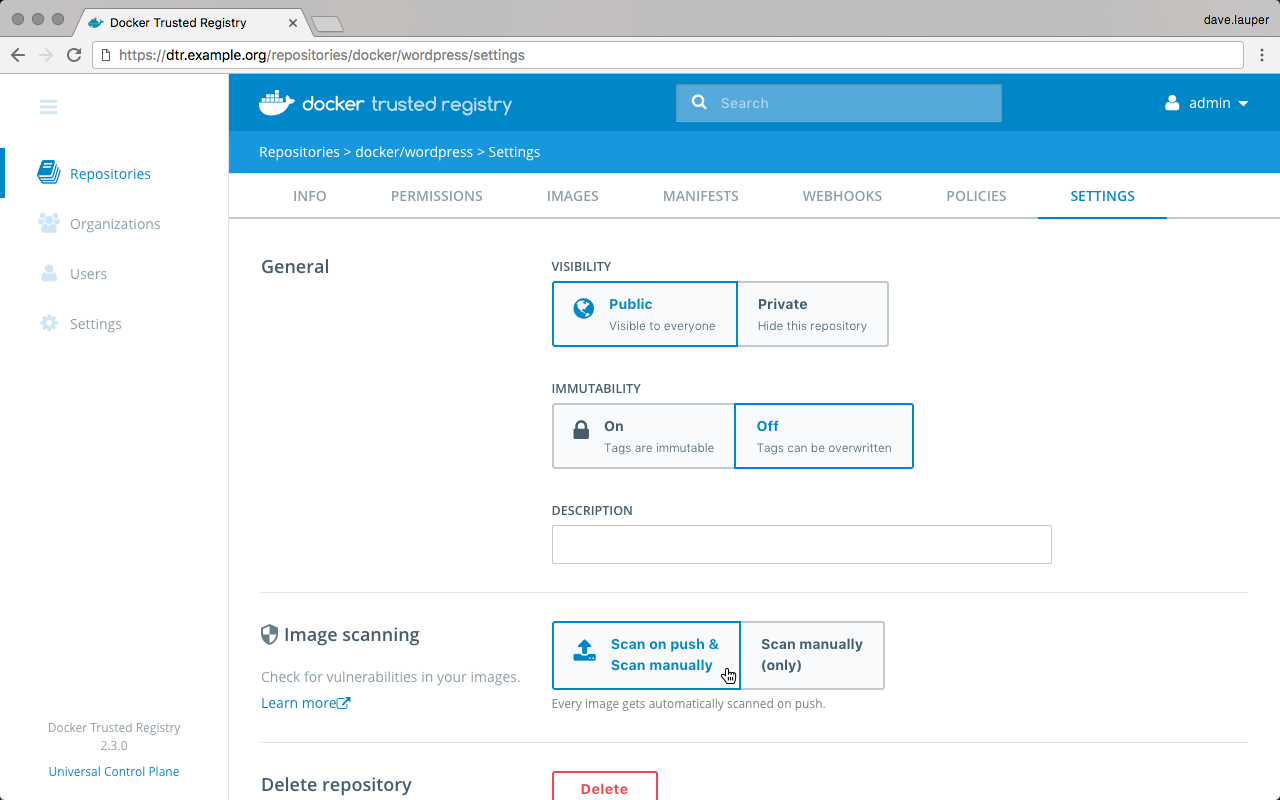Open the Webhooks tab

click(842, 196)
